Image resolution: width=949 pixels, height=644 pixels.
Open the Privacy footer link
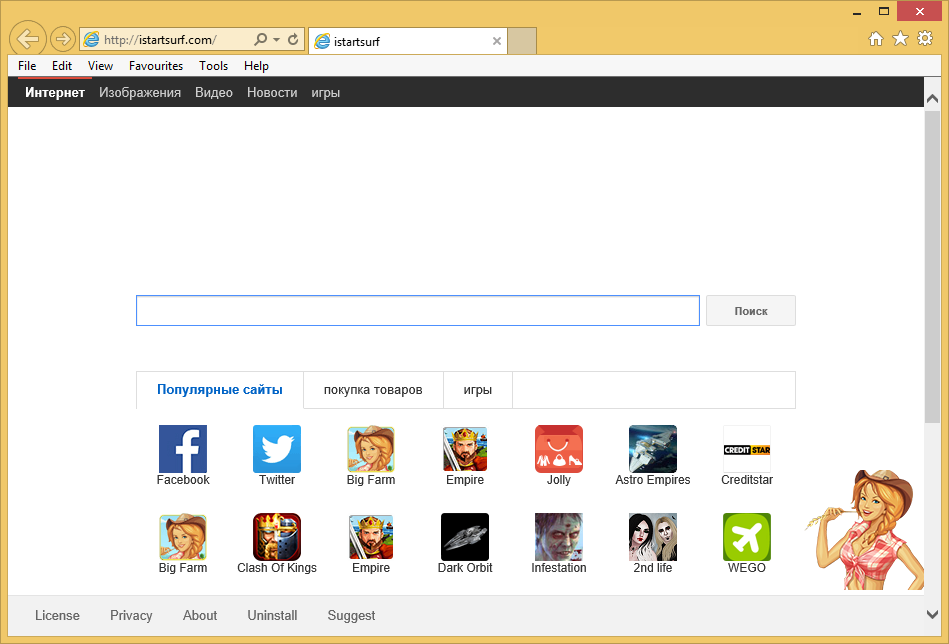click(x=131, y=616)
